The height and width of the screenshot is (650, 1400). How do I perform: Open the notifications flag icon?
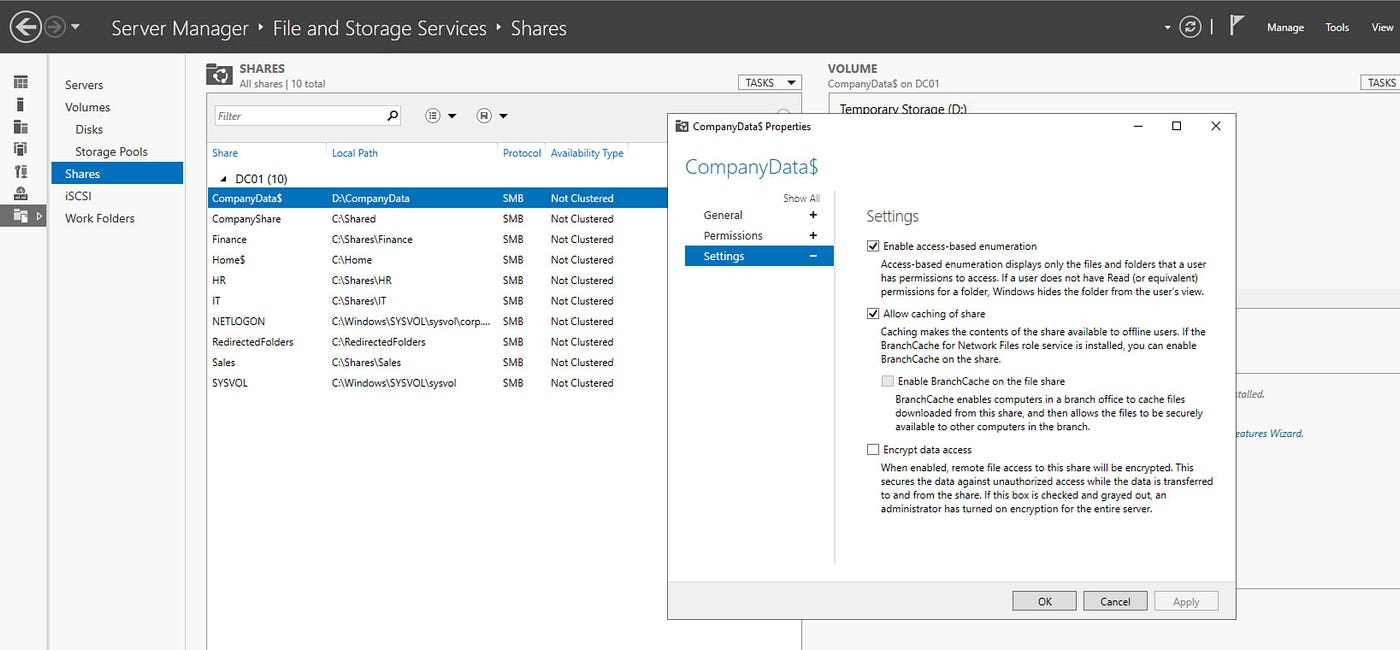[1237, 26]
